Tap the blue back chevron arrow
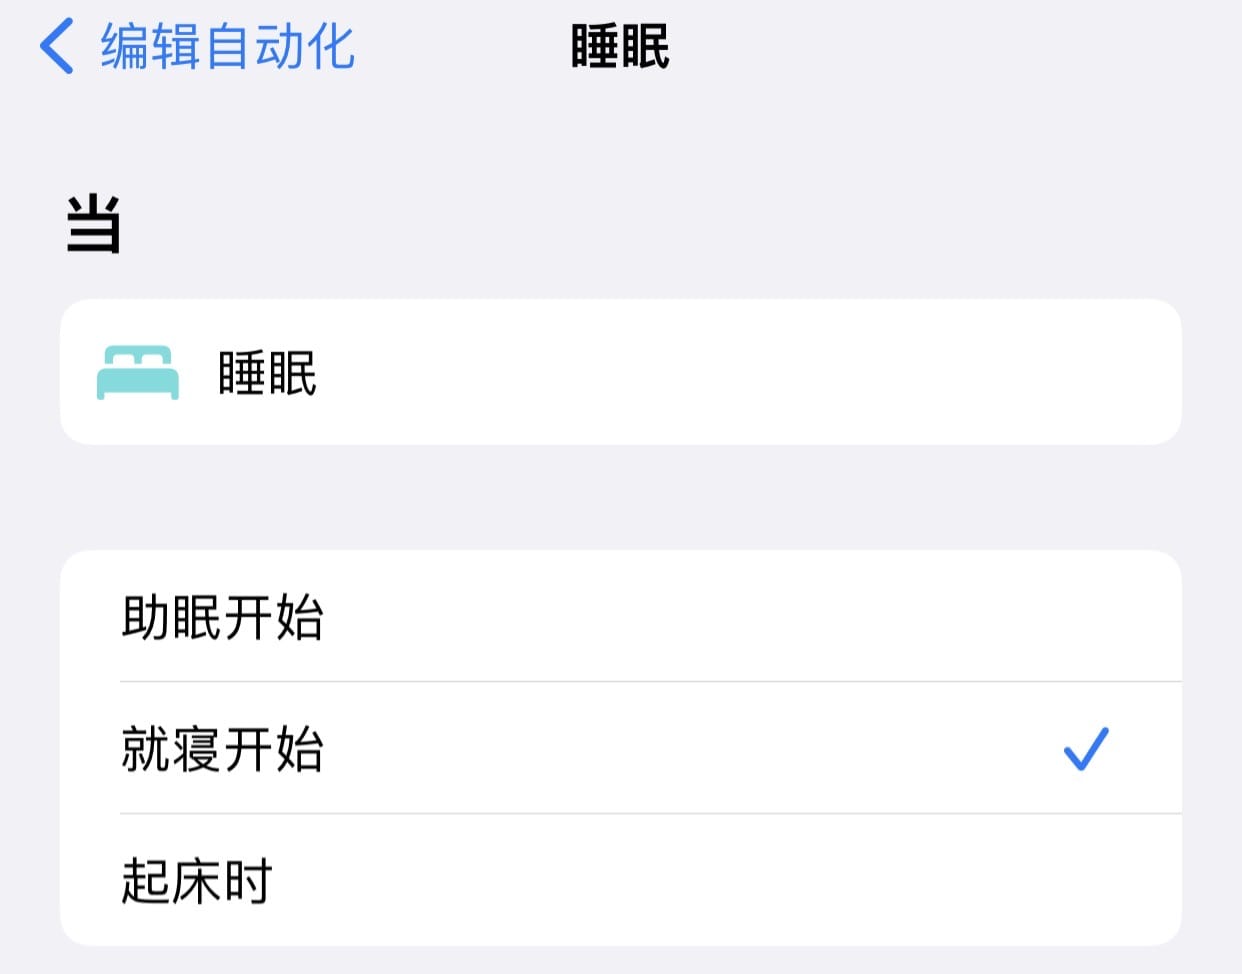This screenshot has width=1242, height=974. point(57,46)
